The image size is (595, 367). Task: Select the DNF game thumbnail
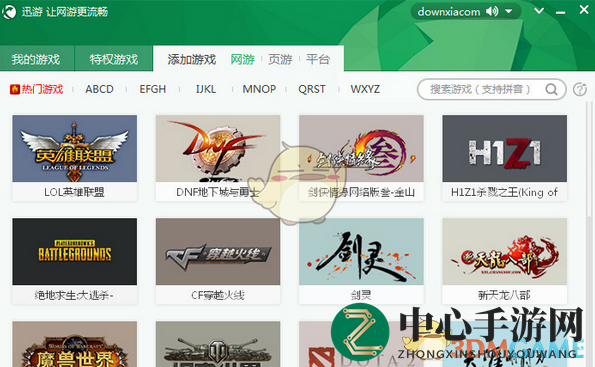click(x=218, y=148)
